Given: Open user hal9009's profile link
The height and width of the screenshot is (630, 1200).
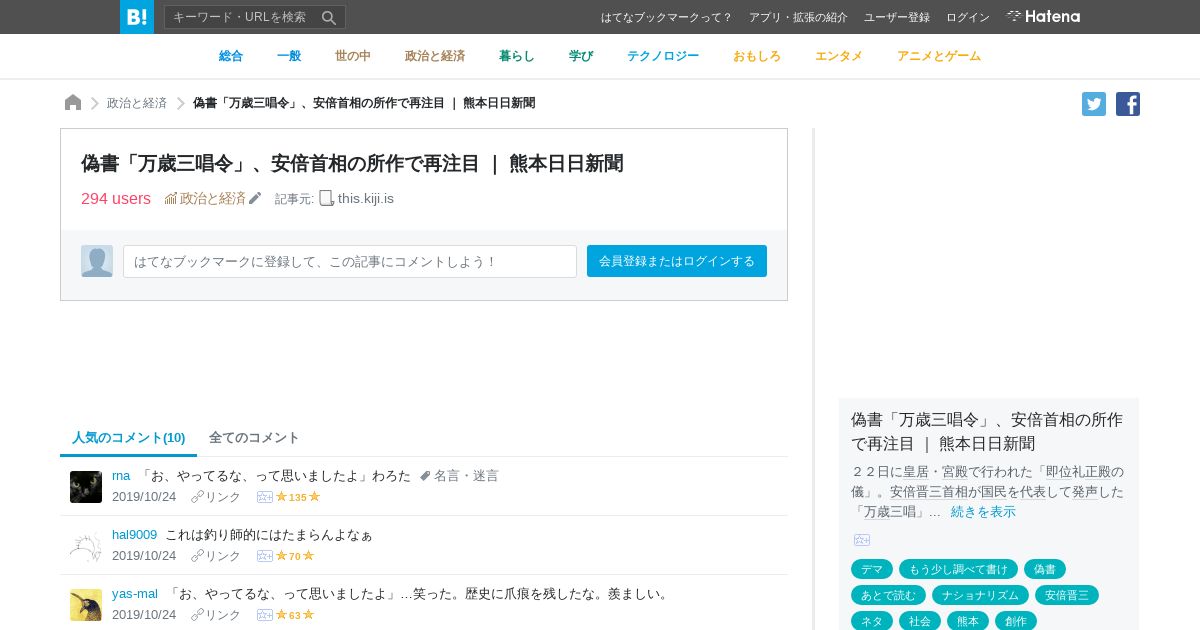Looking at the screenshot, I should (x=134, y=535).
